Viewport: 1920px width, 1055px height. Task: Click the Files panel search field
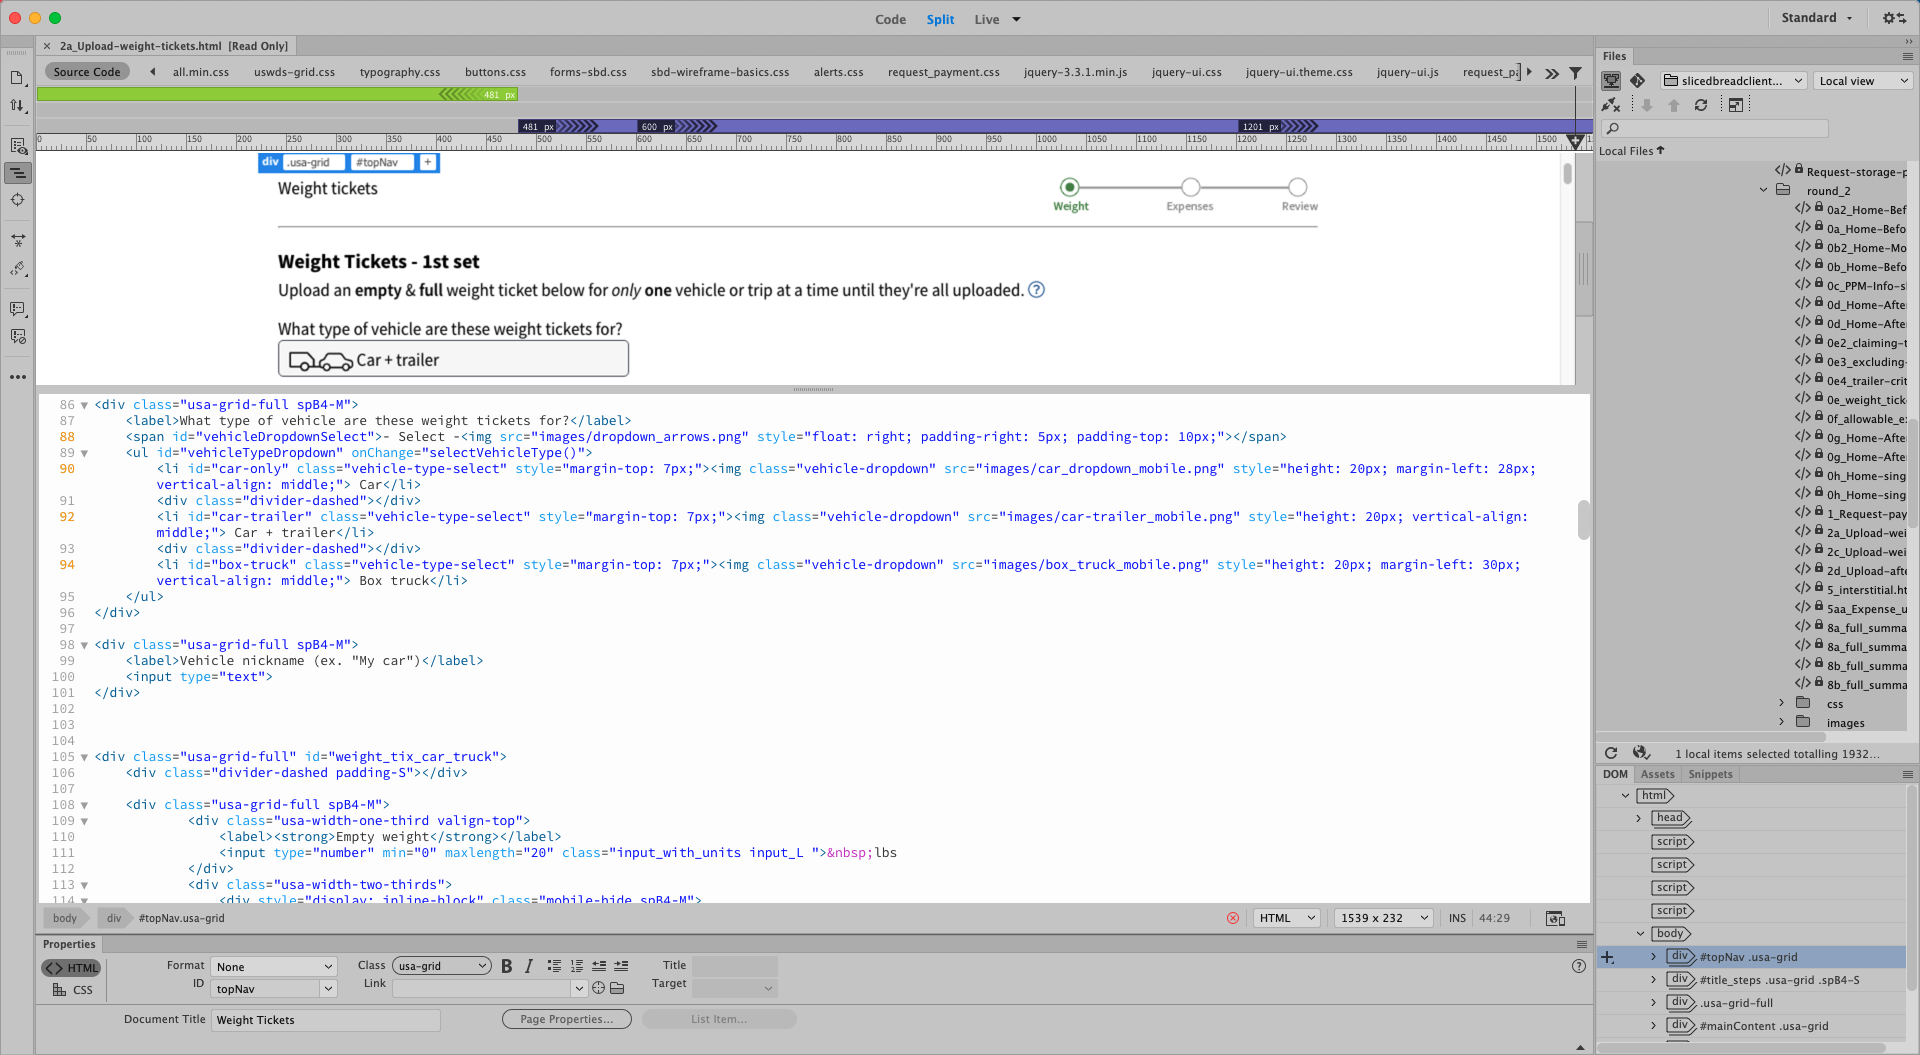(1715, 128)
